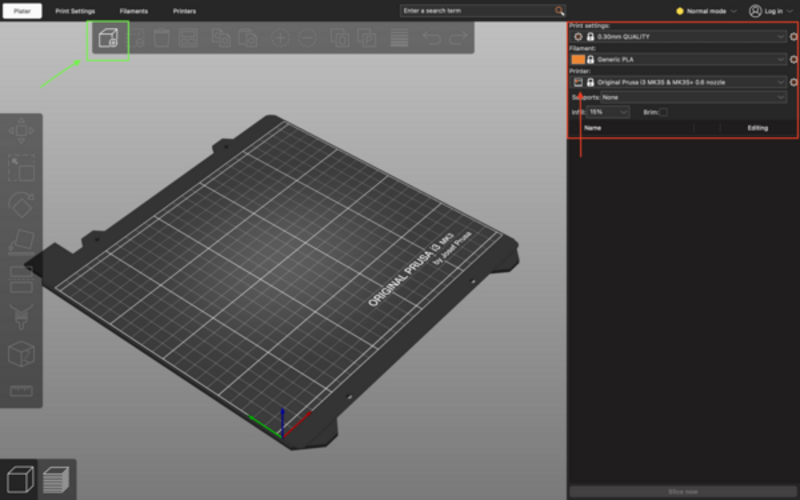Click the gear icon beside Filament preset
This screenshot has width=800, height=500.
tap(793, 59)
